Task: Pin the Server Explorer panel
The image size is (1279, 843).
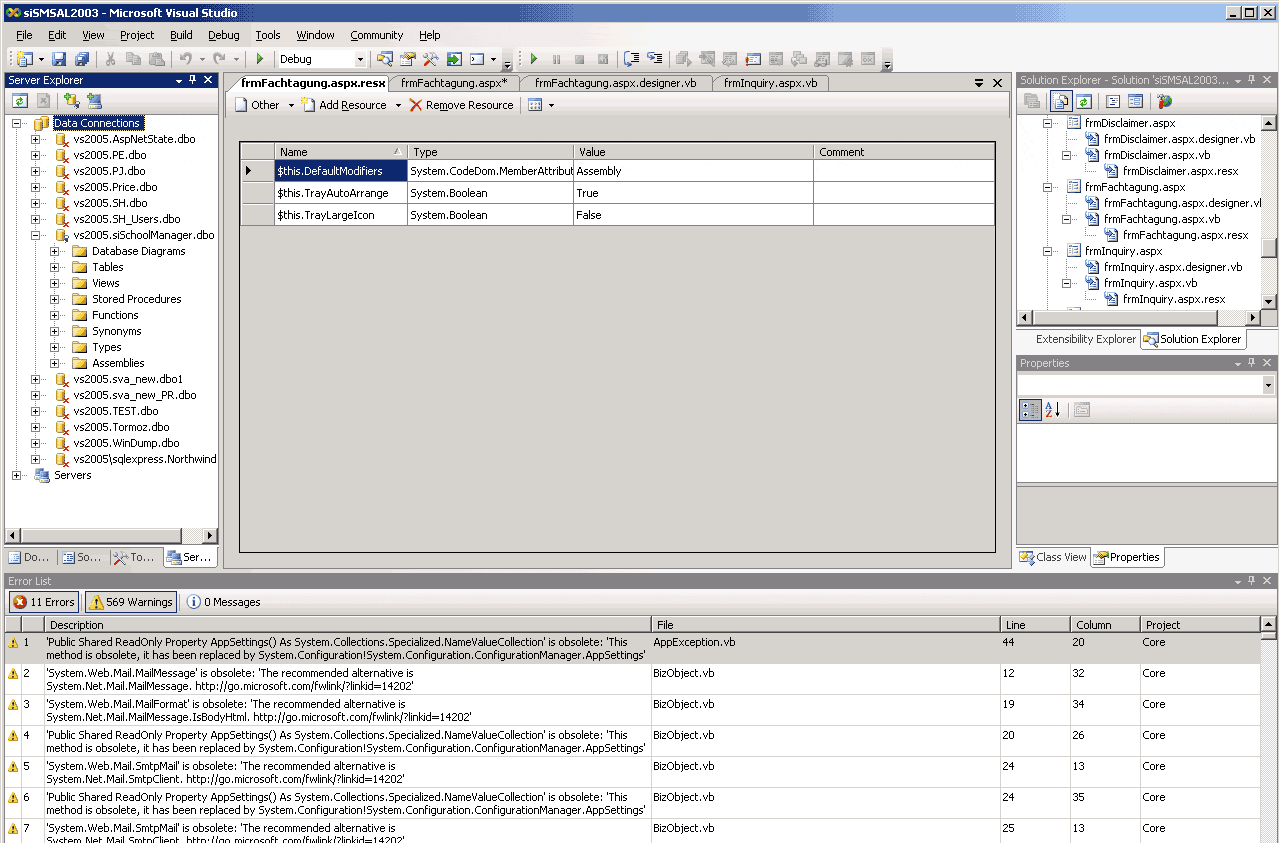Action: pyautogui.click(x=193, y=80)
